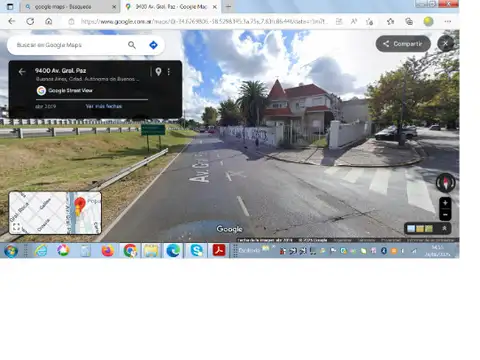The width and height of the screenshot is (480, 360).
Task: Open Edge settings and more menu
Action: point(448,22)
